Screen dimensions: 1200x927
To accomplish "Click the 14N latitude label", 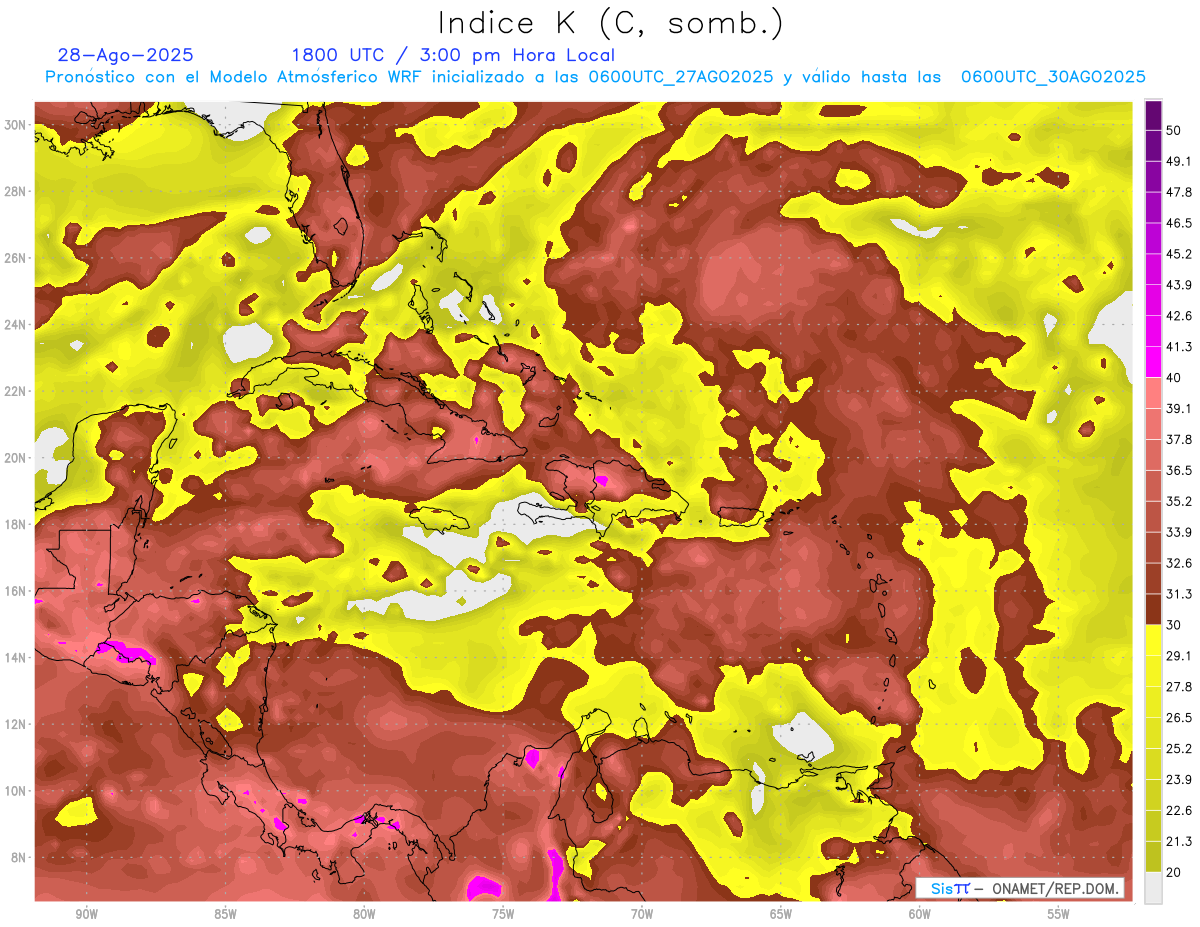I will click(14, 657).
